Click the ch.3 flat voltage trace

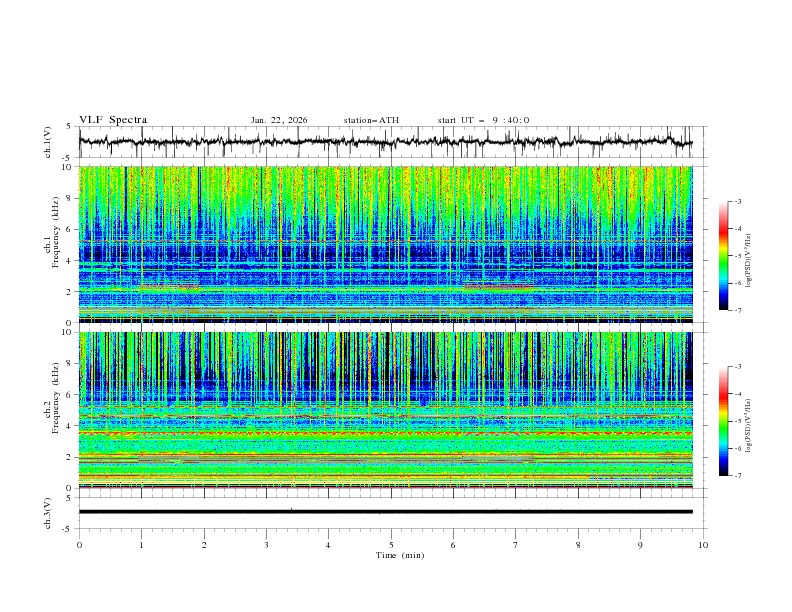click(x=385, y=512)
